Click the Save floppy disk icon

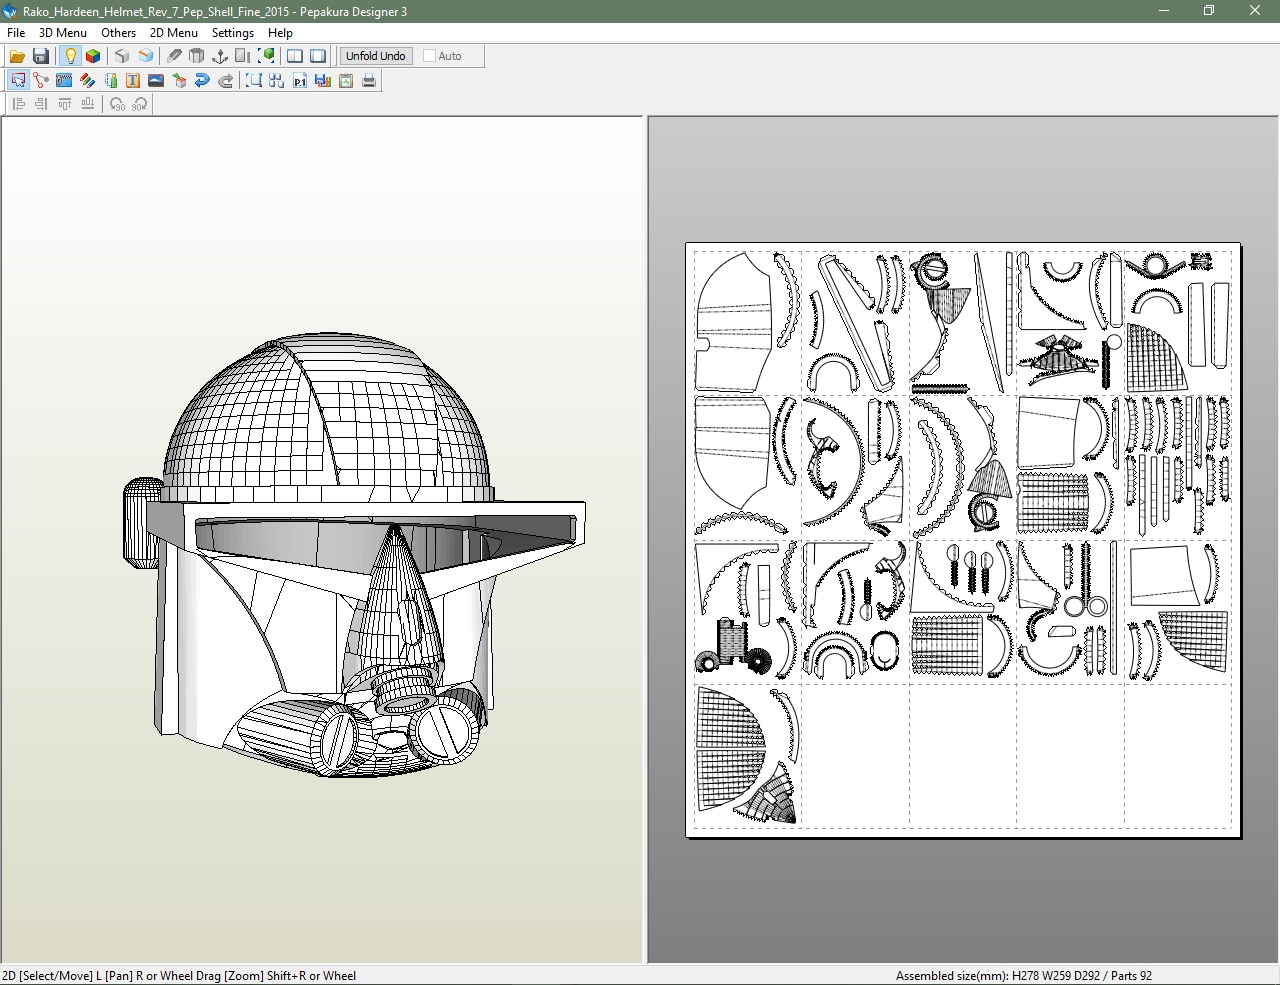coord(41,56)
